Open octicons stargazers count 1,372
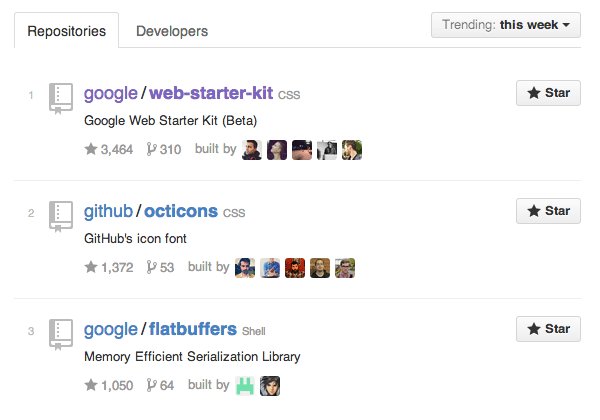Screen dimensions: 600x420 110,268
